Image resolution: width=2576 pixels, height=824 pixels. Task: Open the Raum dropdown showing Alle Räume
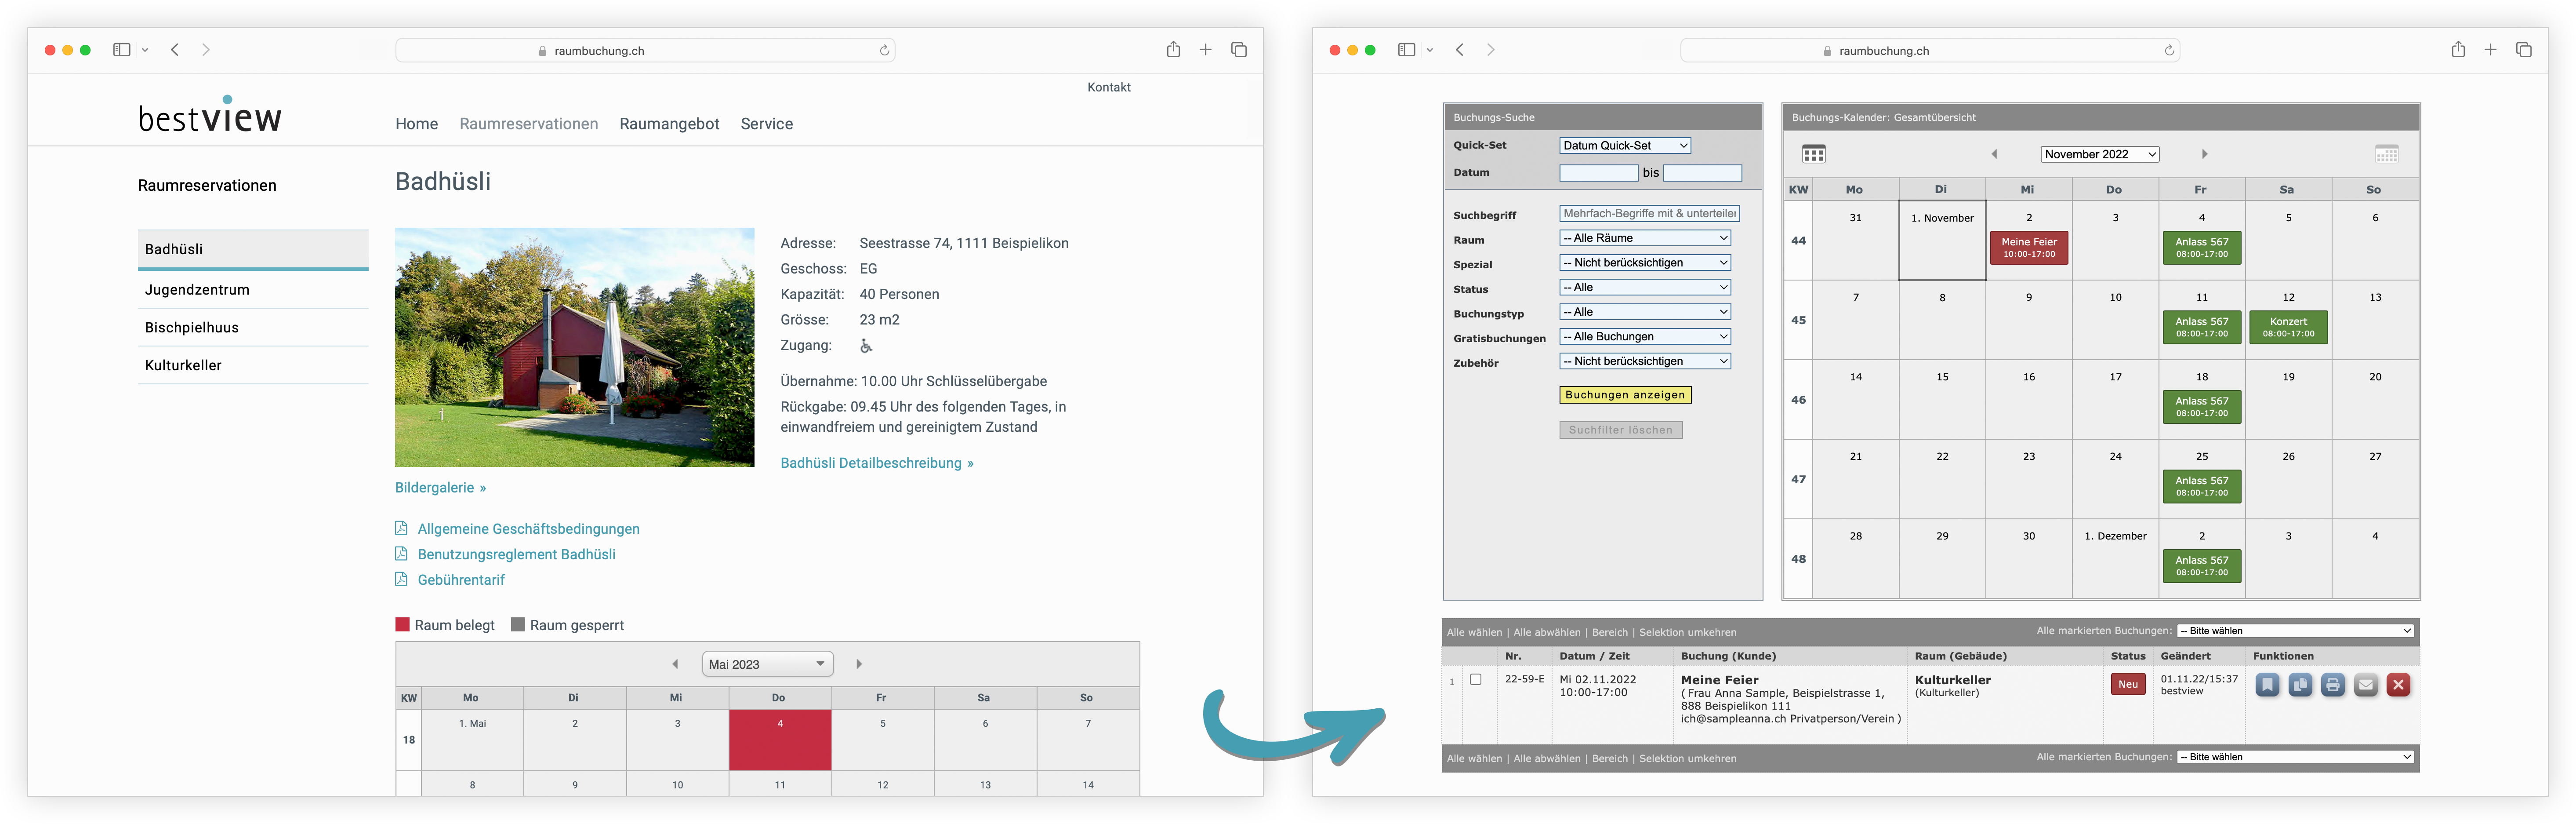[x=1645, y=238]
